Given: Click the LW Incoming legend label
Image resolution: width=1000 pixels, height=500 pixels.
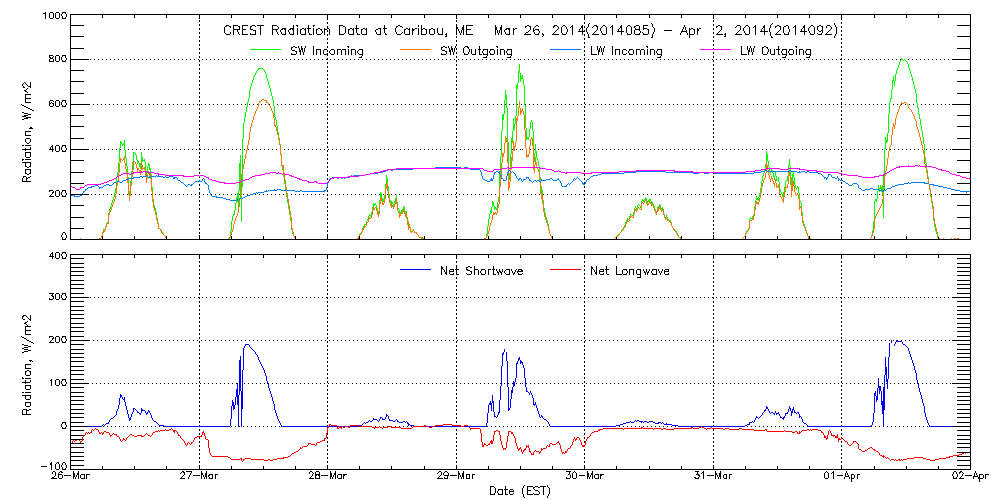Looking at the screenshot, I should click(x=625, y=51).
